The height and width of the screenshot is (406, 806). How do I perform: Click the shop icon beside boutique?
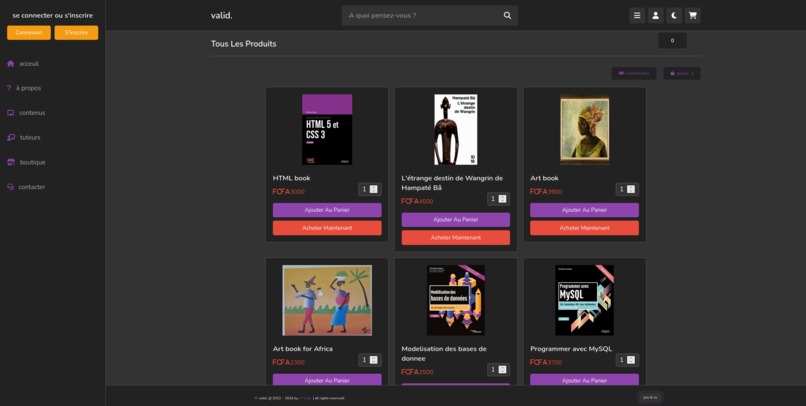pyautogui.click(x=11, y=162)
